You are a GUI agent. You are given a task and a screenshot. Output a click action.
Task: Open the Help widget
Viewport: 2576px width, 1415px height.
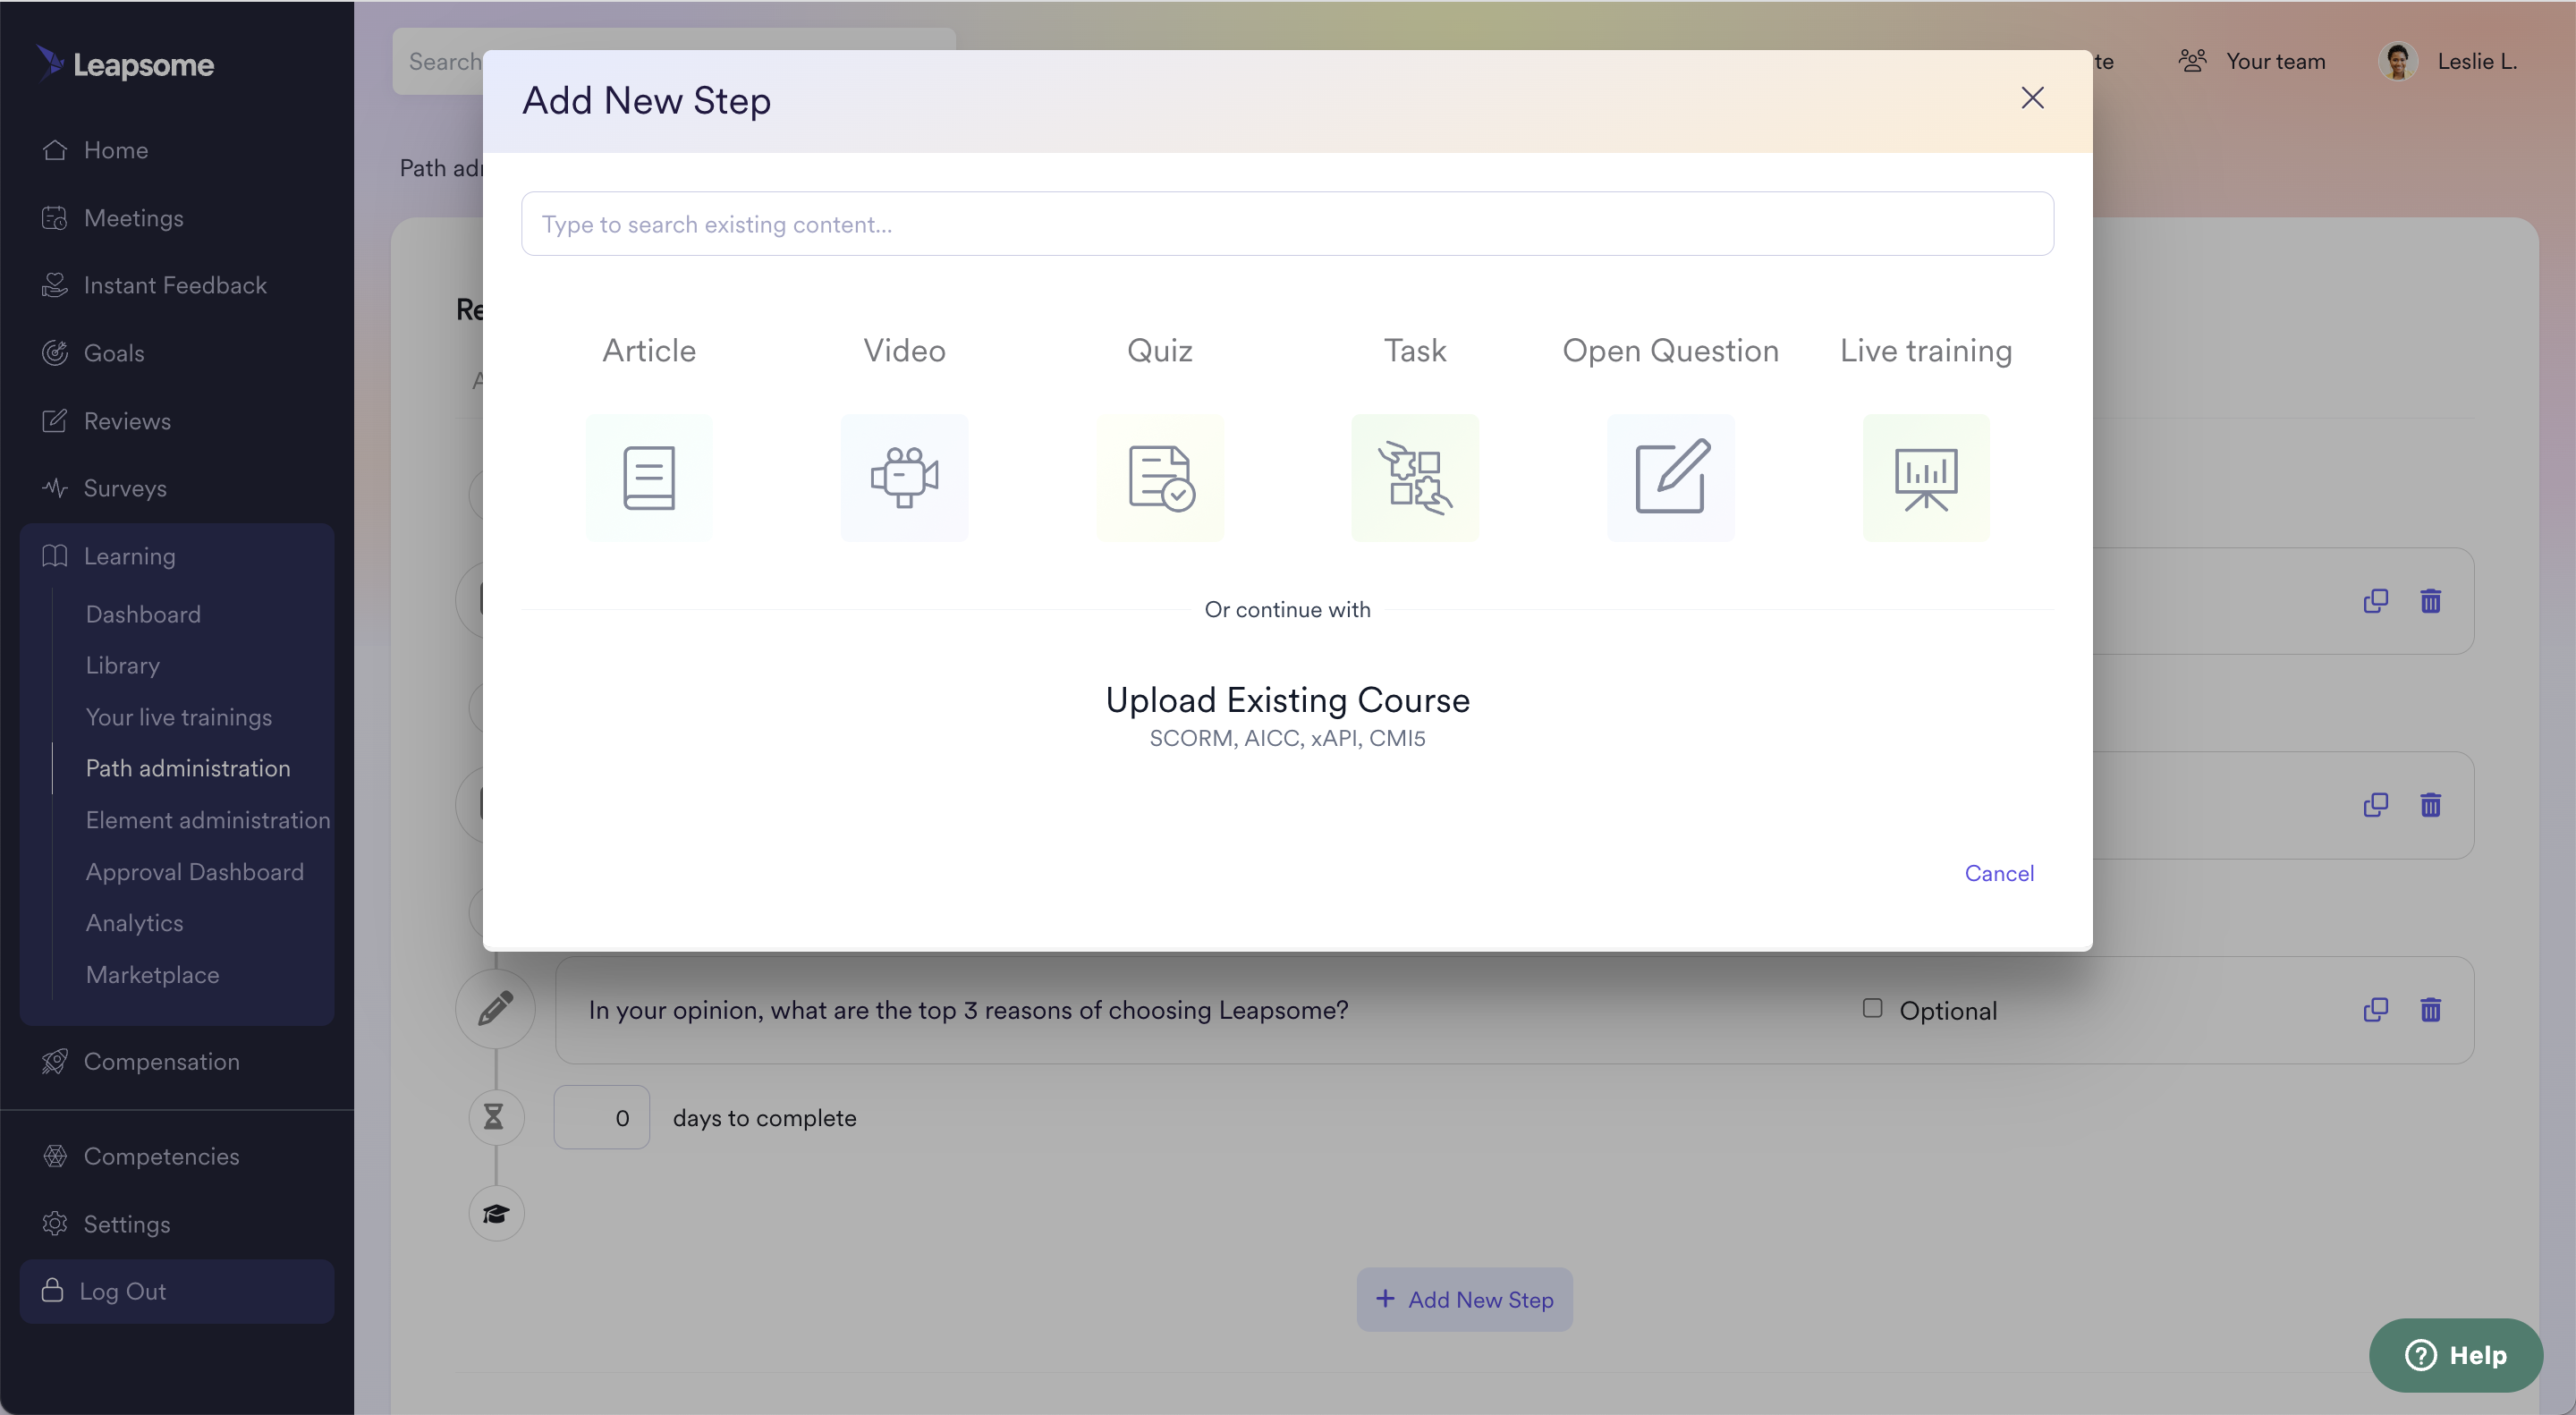[2455, 1355]
